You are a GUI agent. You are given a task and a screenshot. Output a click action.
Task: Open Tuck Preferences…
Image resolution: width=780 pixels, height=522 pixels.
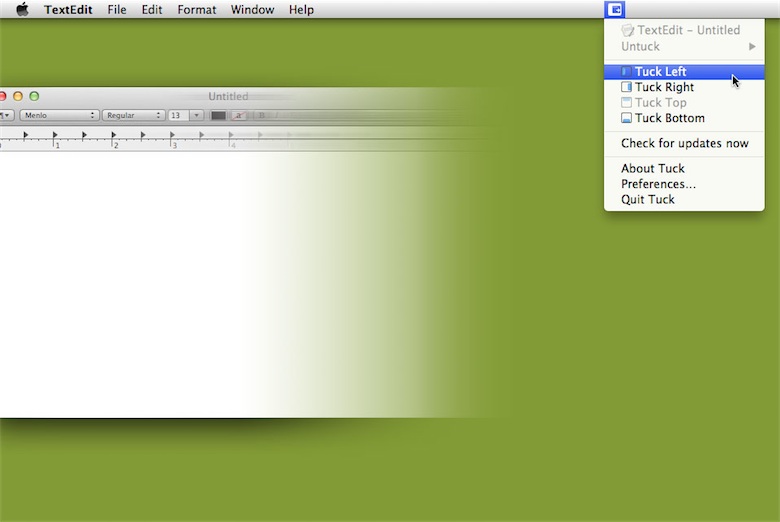684,184
